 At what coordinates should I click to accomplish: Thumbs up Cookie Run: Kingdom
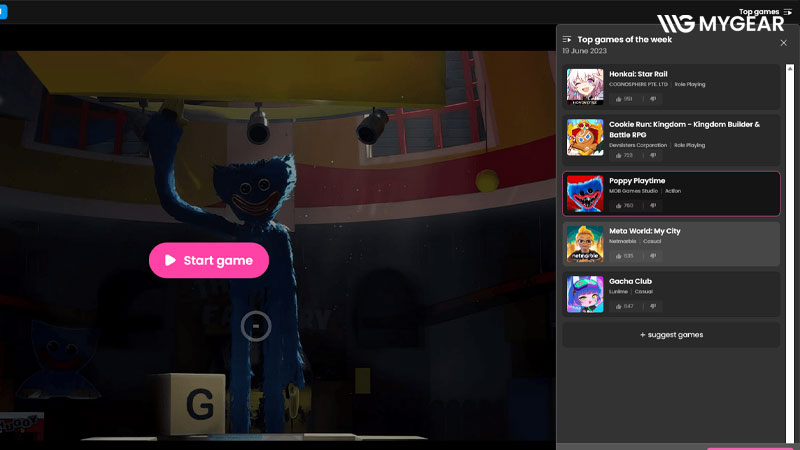tap(618, 156)
